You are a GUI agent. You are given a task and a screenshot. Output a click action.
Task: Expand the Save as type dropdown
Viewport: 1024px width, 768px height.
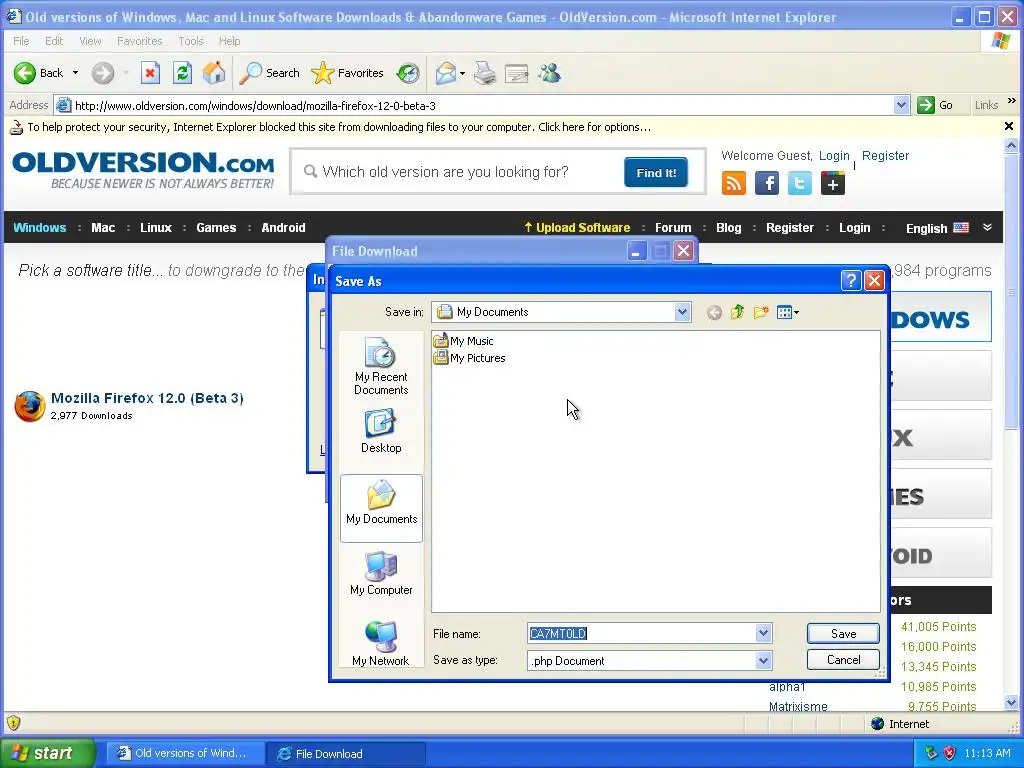point(763,660)
